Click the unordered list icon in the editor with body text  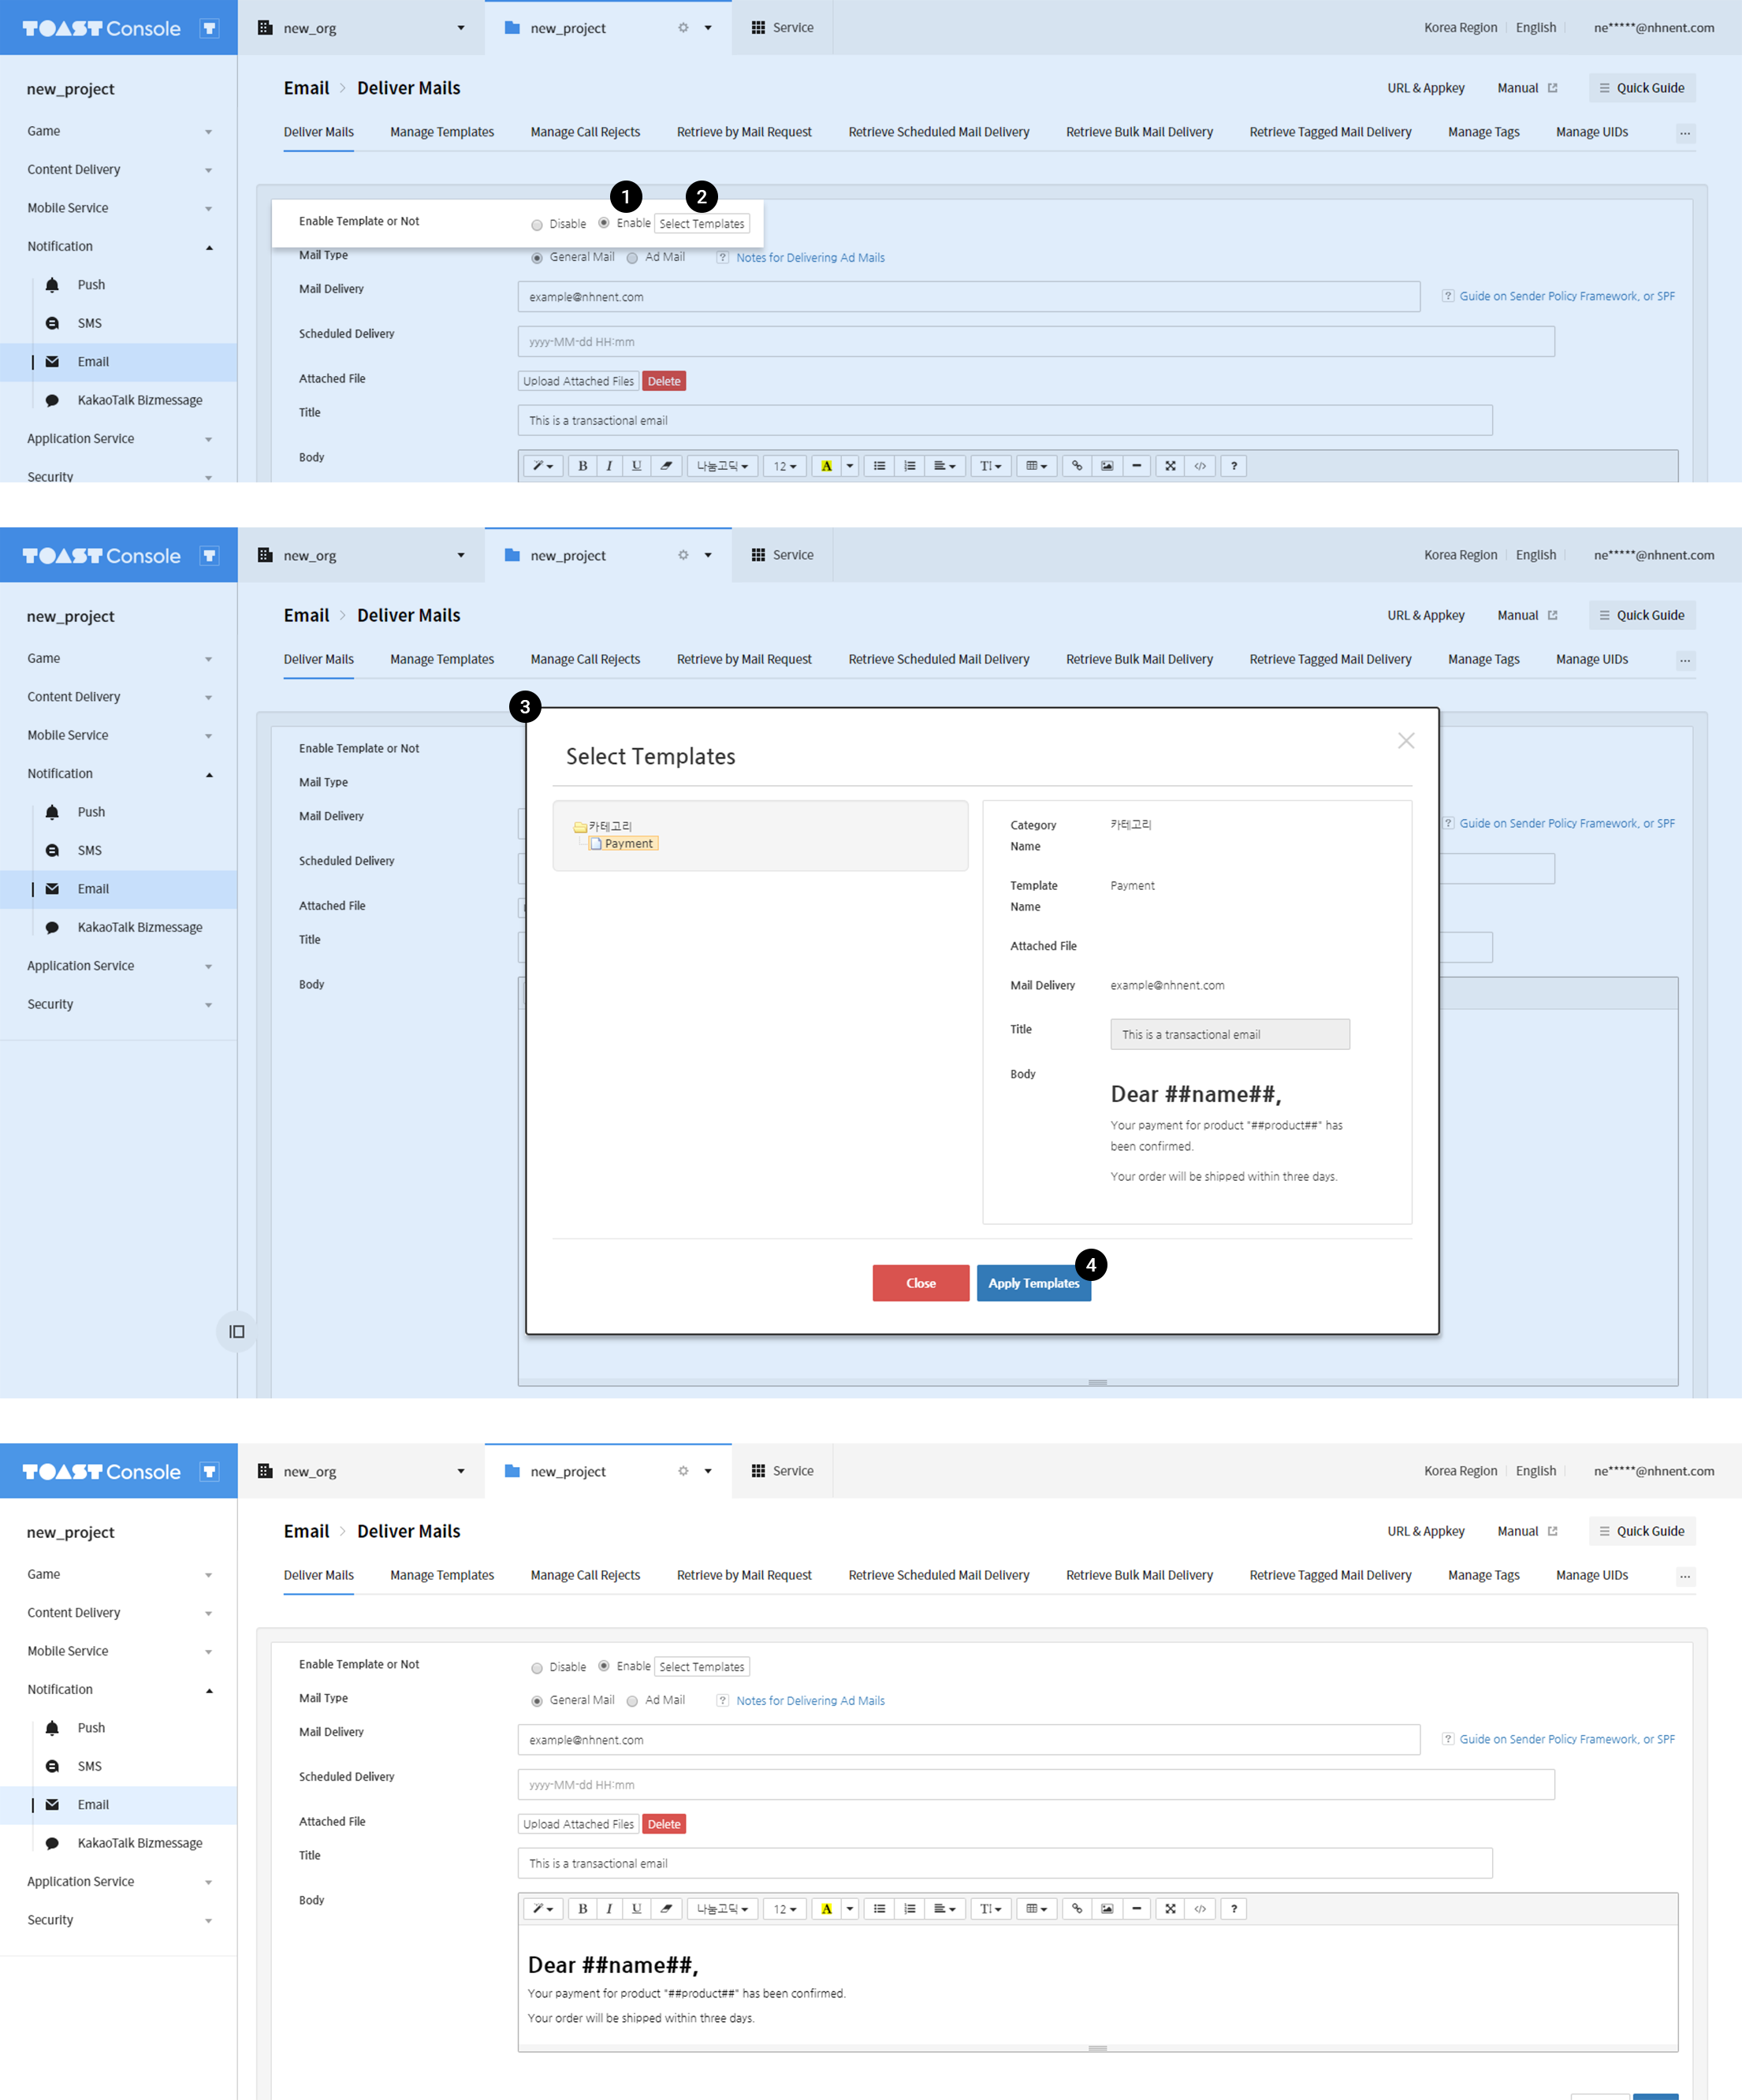[x=878, y=1908]
